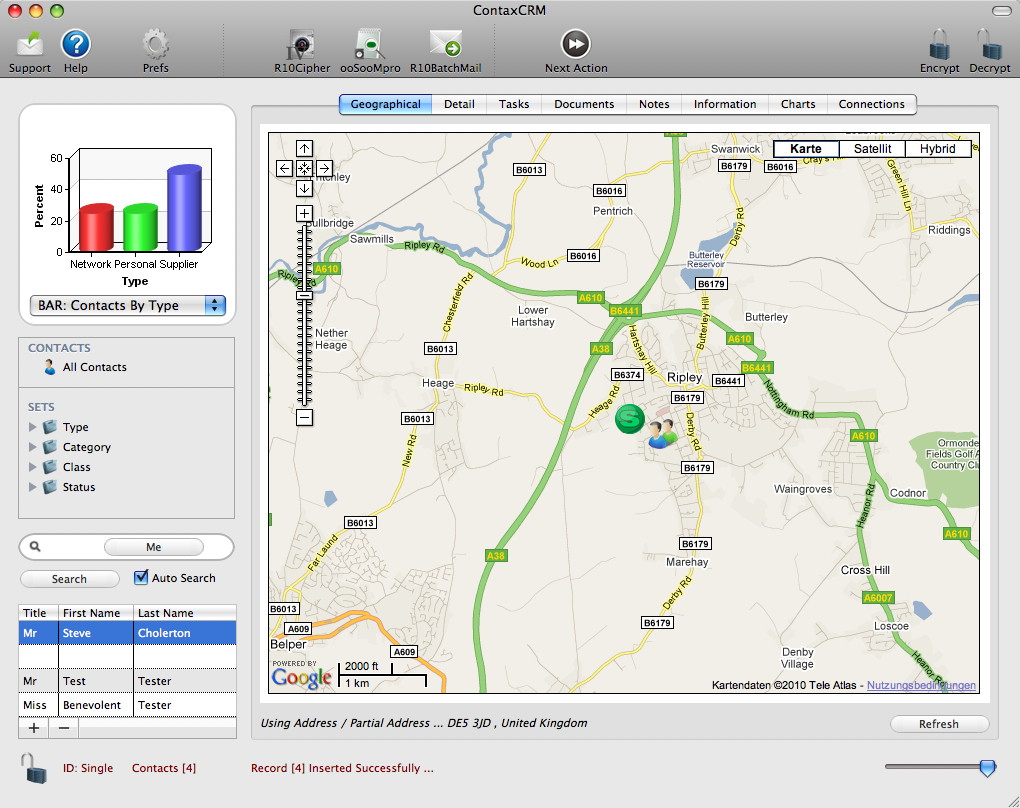Click the Category set folder icon
This screenshot has width=1020, height=808.
pyautogui.click(x=50, y=447)
